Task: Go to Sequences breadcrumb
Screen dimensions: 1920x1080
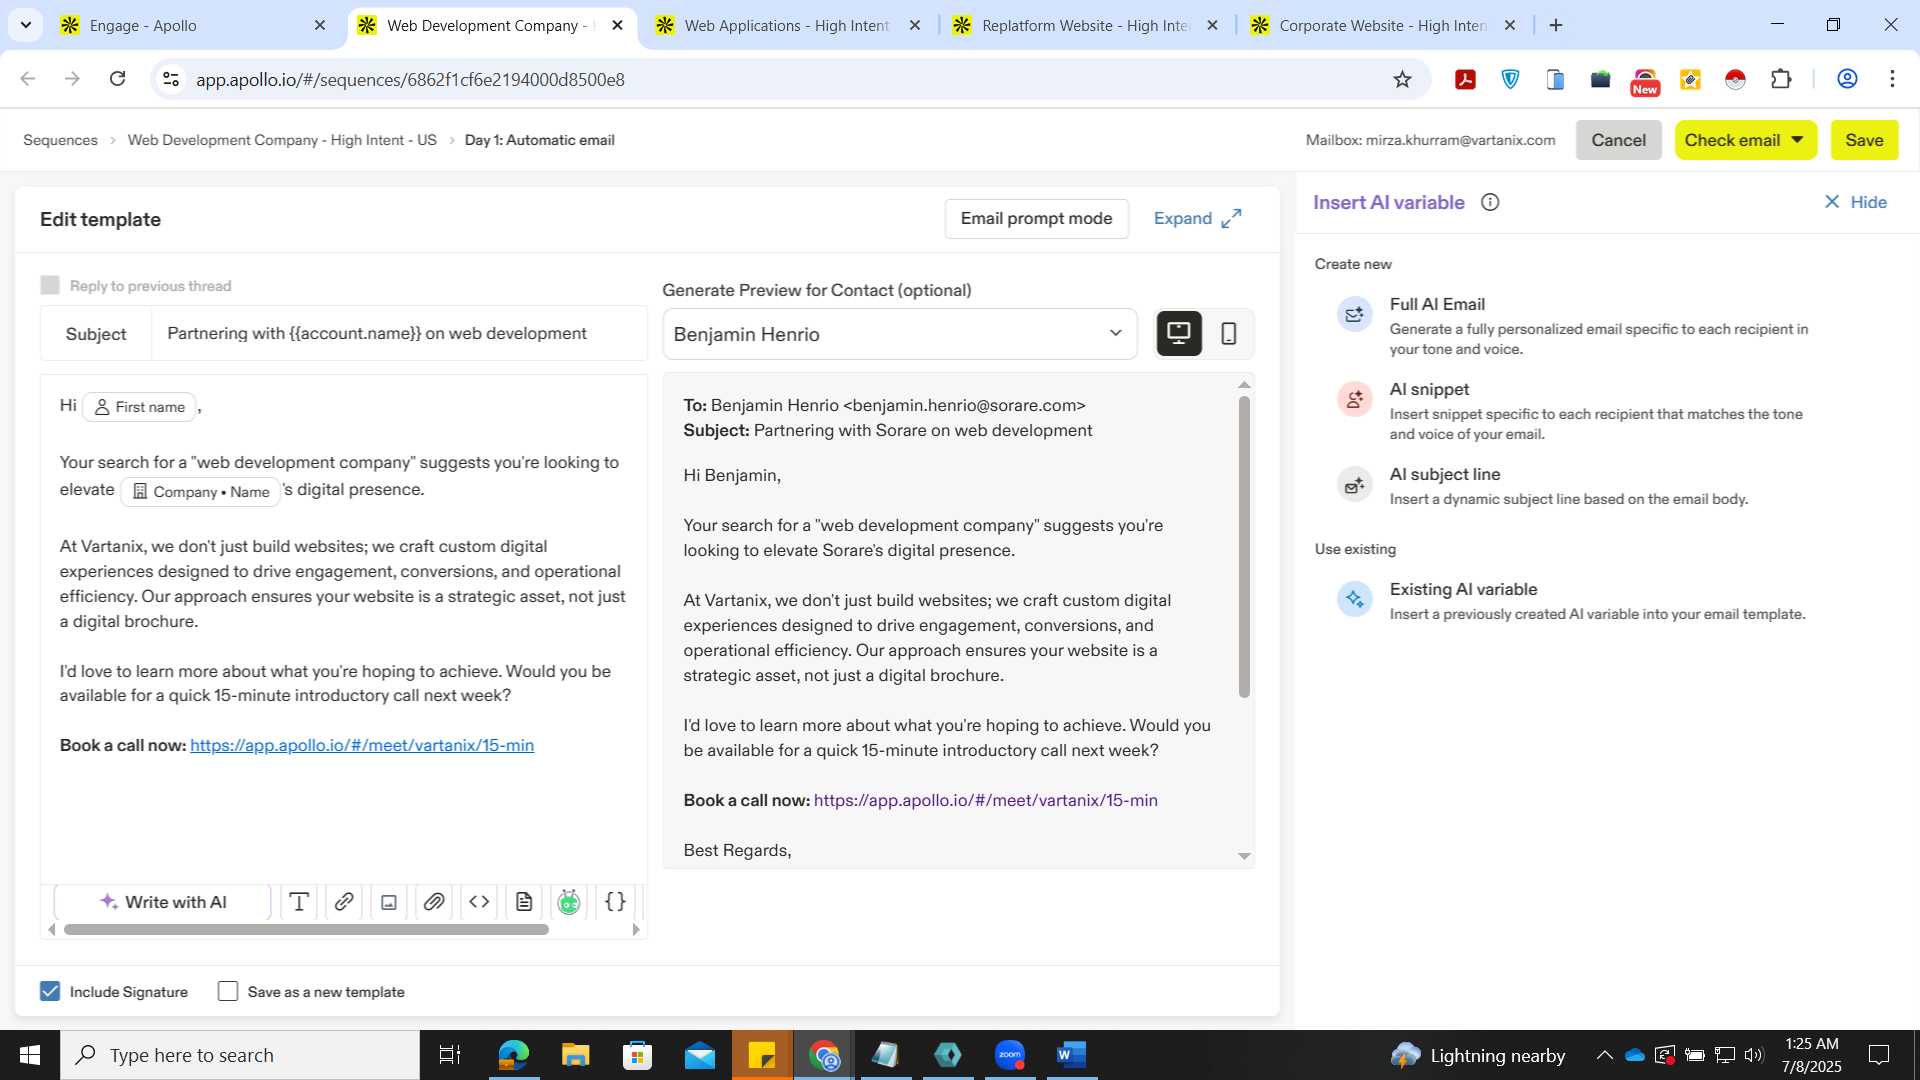Action: click(60, 140)
